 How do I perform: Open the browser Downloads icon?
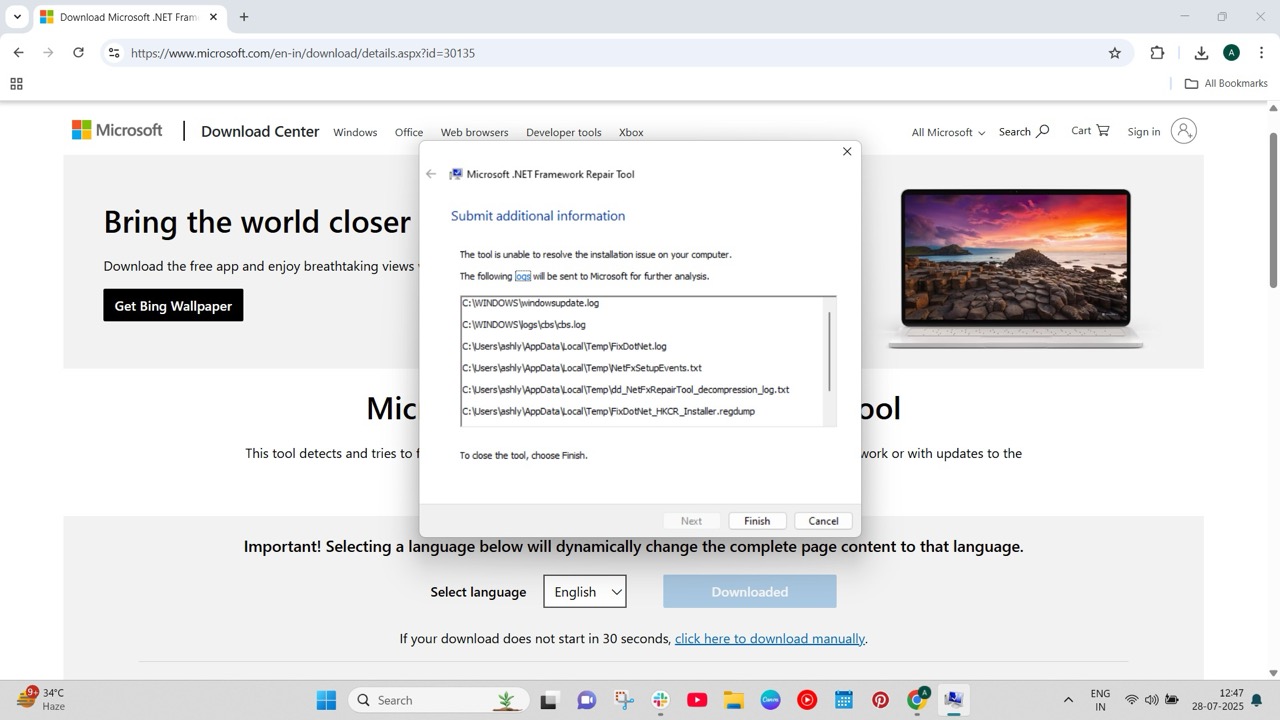[1201, 52]
